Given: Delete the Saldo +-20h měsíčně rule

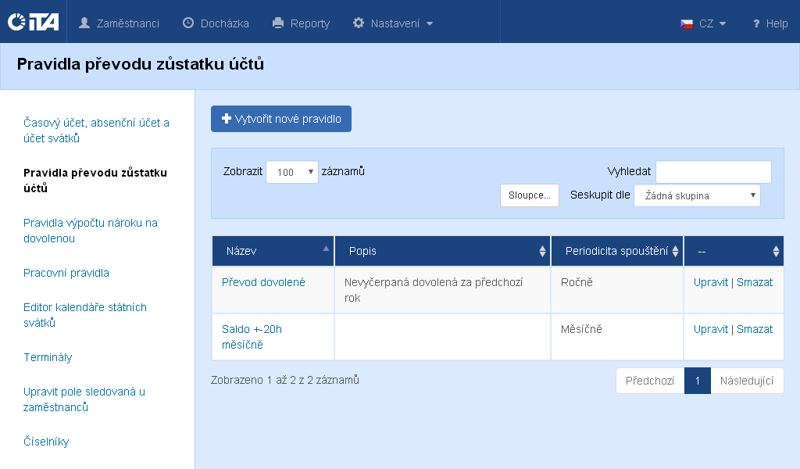Looking at the screenshot, I should tap(754, 329).
